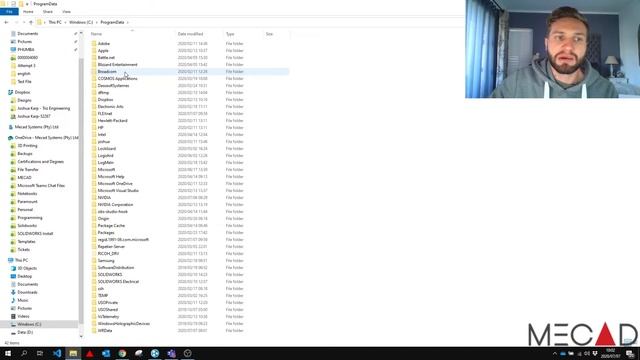Open Outlook from taskbar

tap(106, 353)
